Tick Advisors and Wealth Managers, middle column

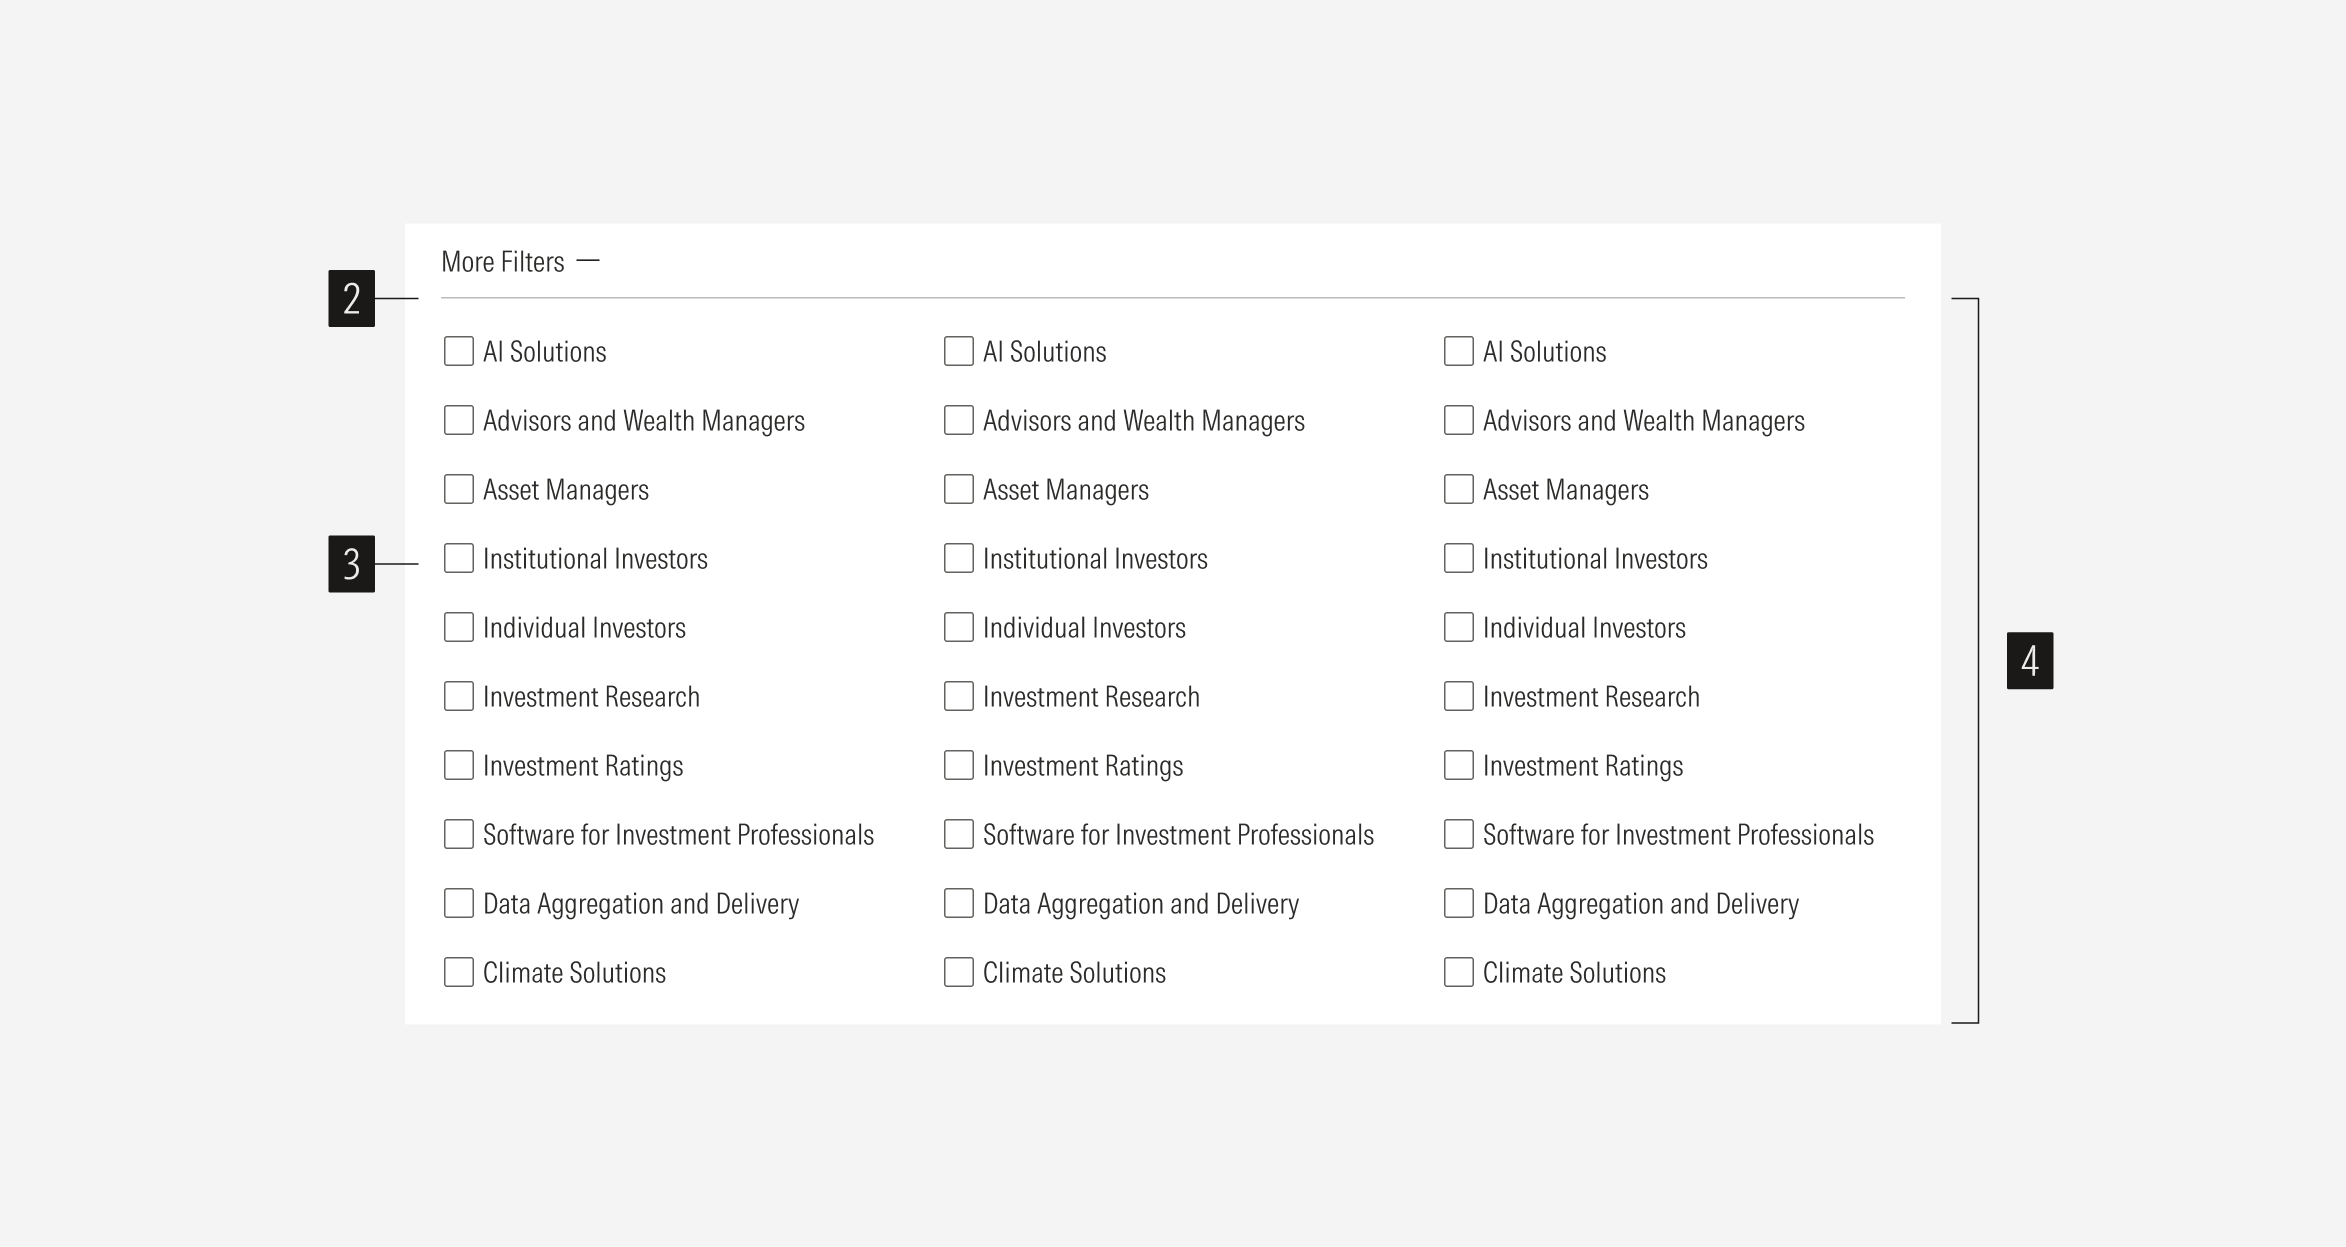(x=959, y=420)
